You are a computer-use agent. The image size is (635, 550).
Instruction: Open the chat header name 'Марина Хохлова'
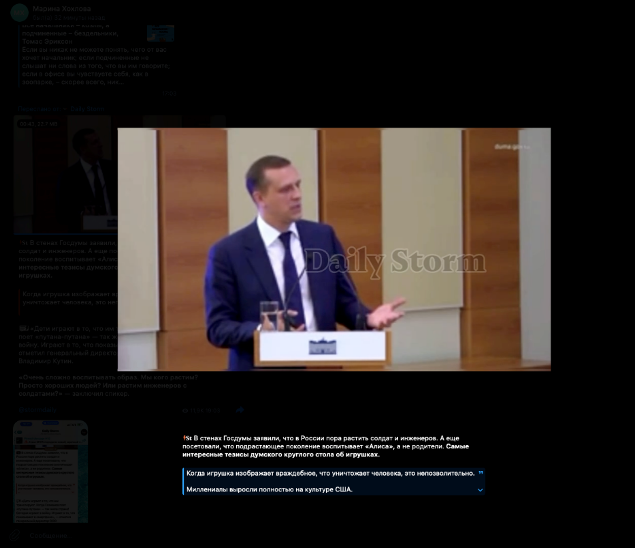pos(62,9)
